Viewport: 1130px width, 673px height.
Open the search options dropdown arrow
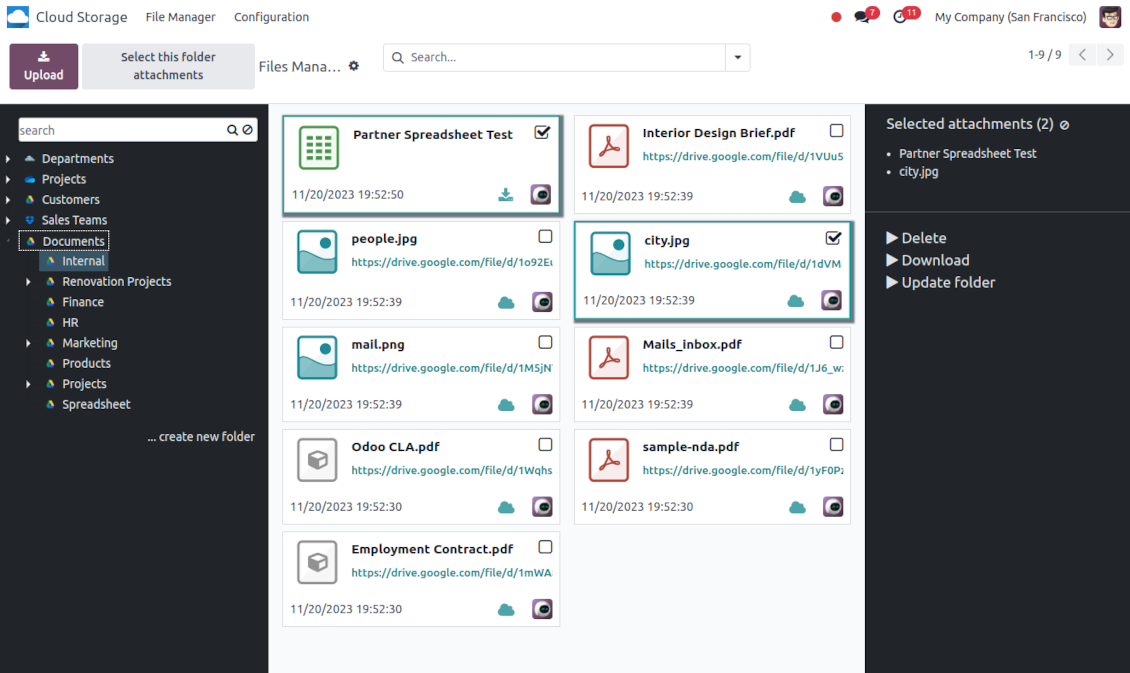pyautogui.click(x=737, y=58)
